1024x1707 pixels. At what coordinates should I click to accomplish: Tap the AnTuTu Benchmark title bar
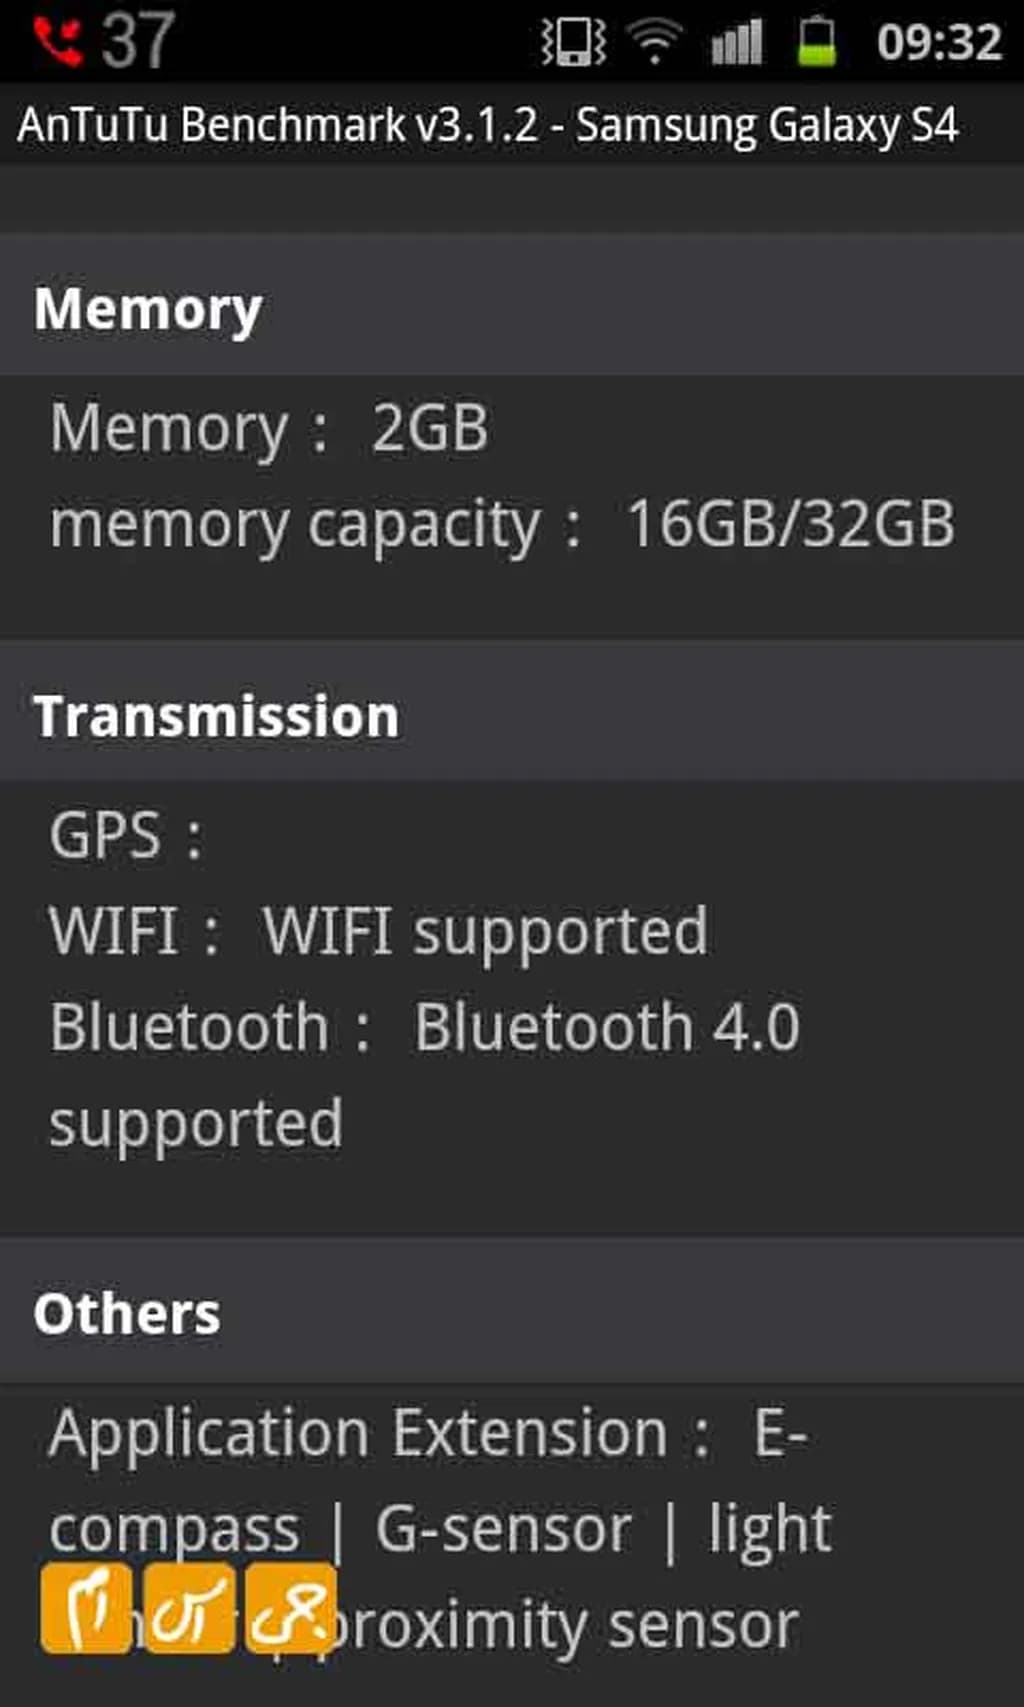(488, 126)
